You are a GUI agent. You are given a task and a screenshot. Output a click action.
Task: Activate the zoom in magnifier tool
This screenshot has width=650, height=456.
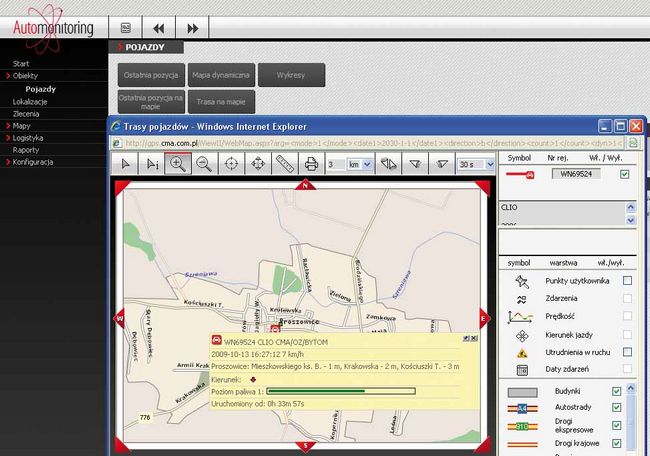(x=179, y=164)
